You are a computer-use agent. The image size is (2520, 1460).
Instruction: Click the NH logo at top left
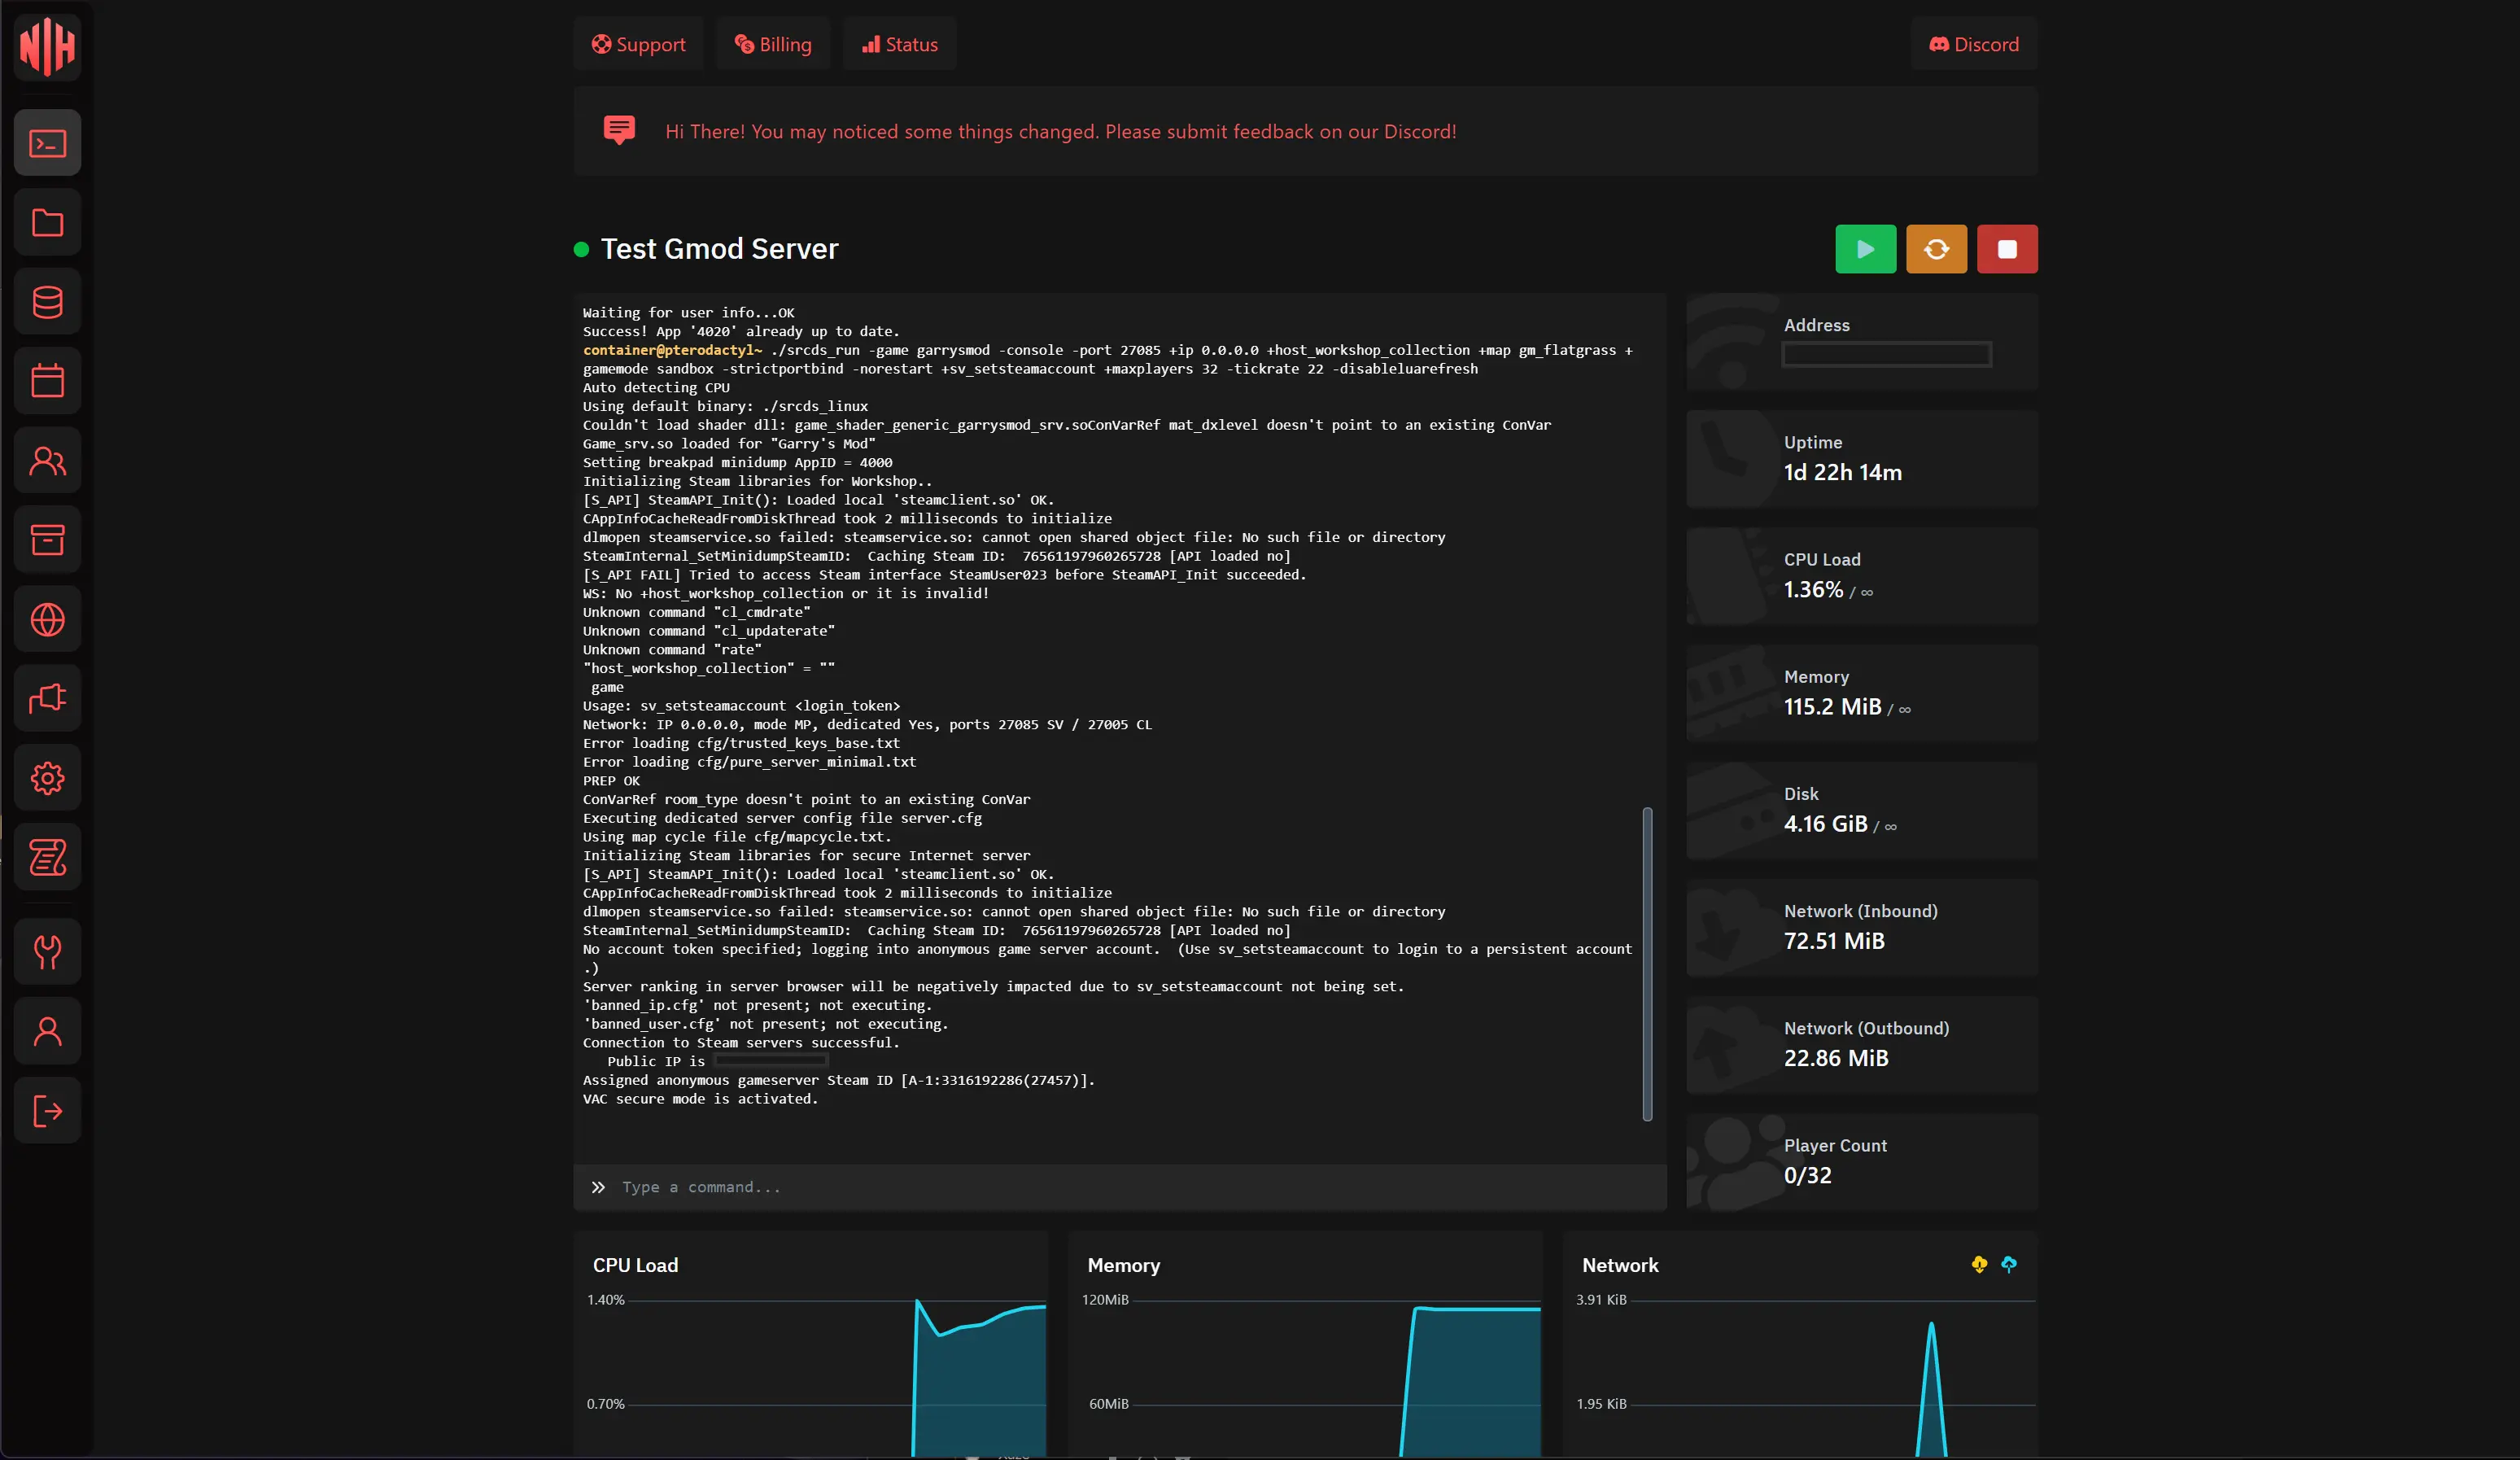tap(47, 47)
